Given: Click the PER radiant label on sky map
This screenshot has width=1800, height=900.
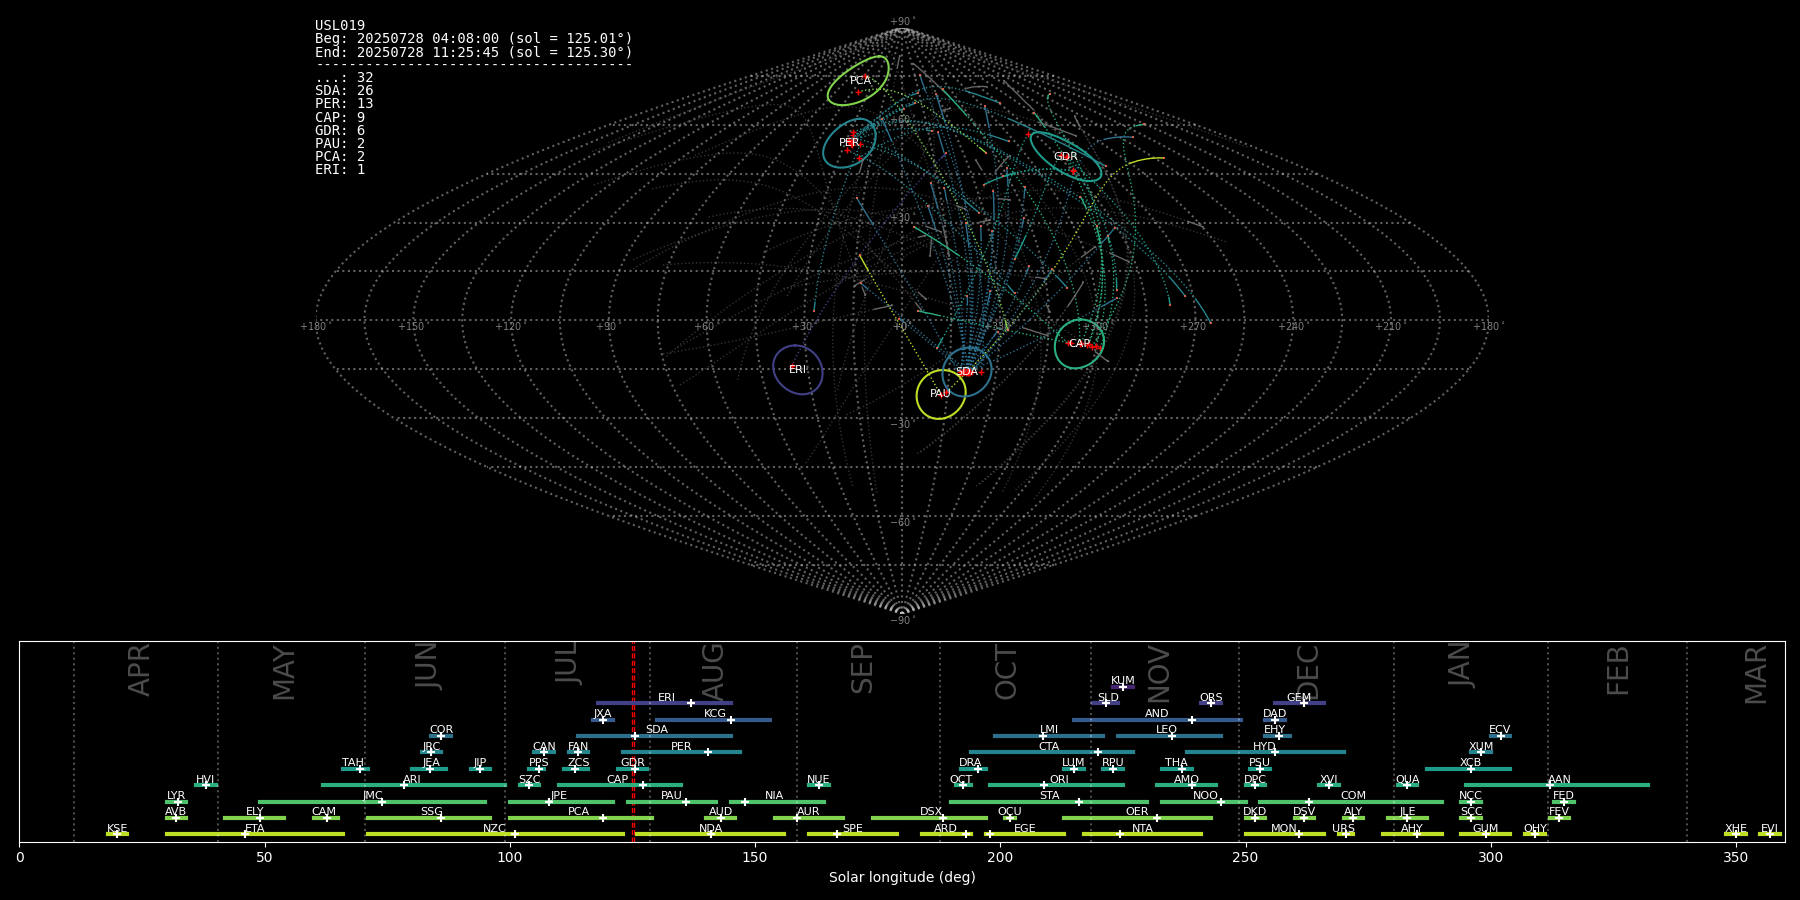Looking at the screenshot, I should (849, 143).
